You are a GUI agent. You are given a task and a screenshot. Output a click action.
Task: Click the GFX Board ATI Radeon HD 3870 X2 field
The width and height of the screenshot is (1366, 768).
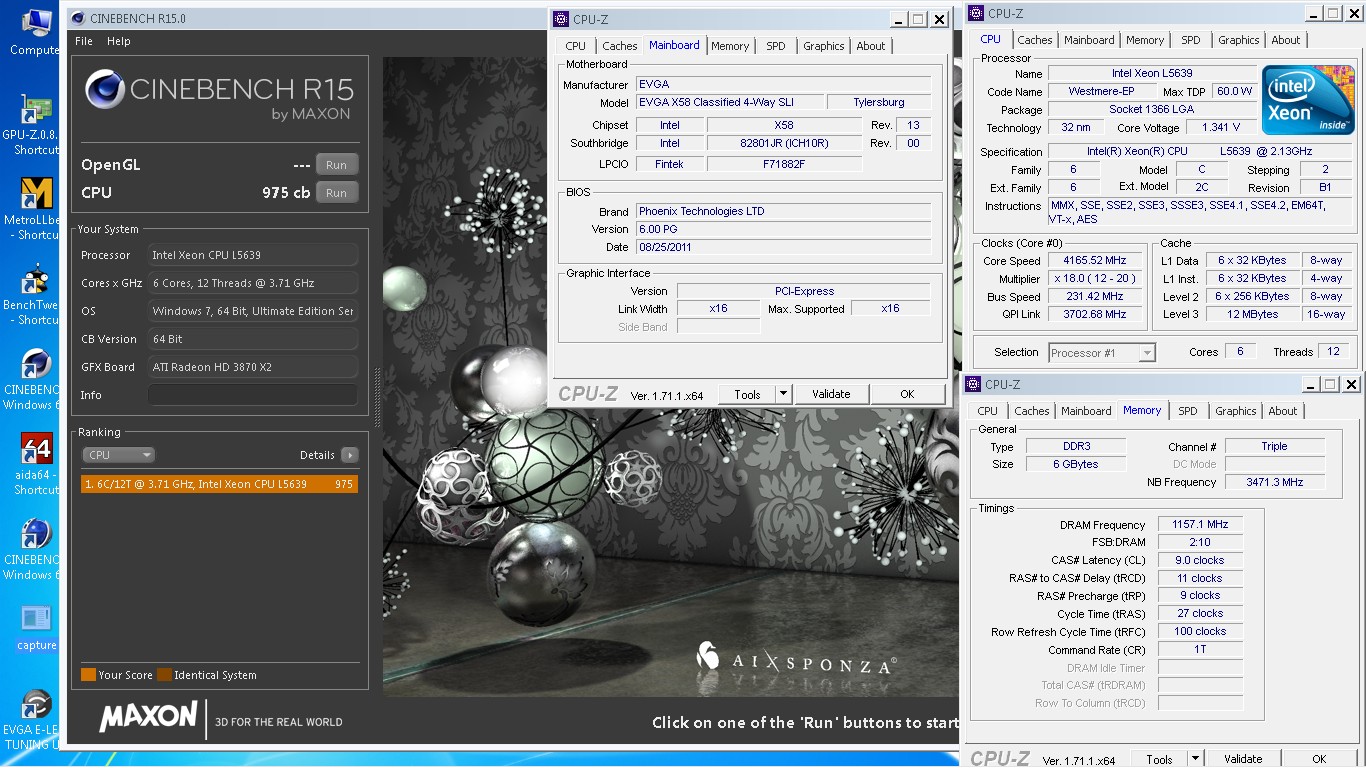[x=253, y=367]
